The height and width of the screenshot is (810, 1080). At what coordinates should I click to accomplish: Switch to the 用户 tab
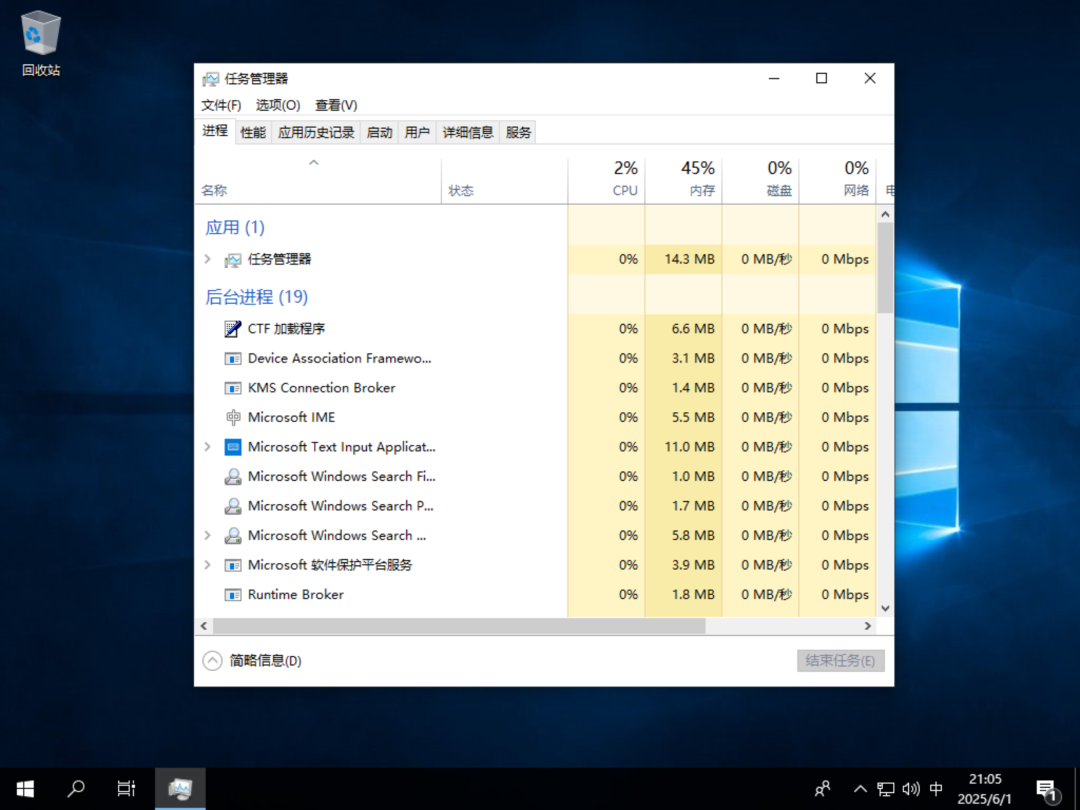click(417, 132)
